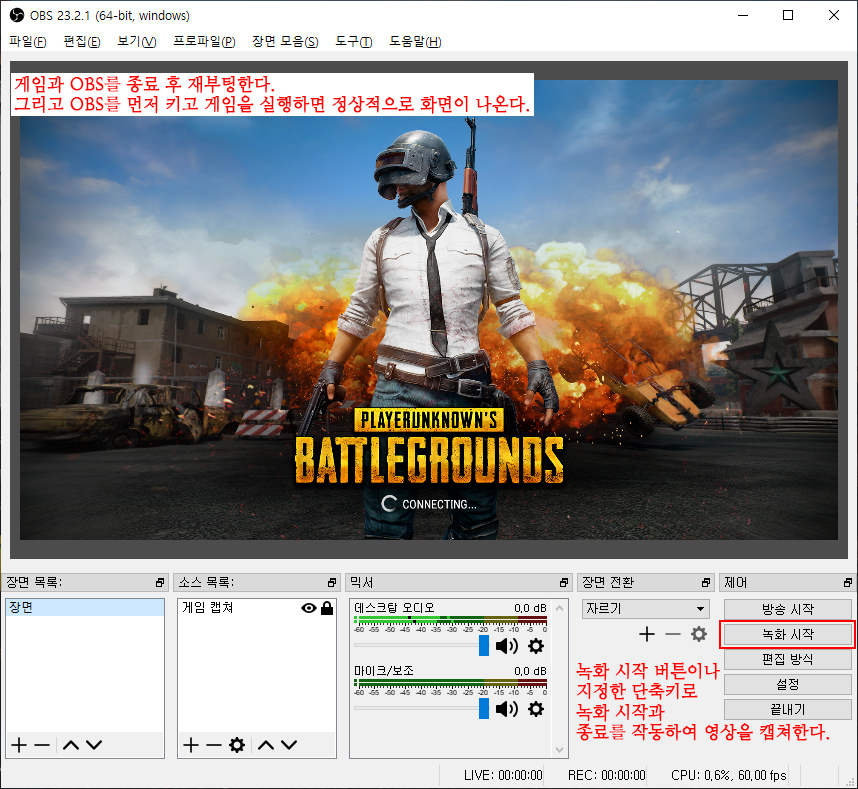This screenshot has width=858, height=789.
Task: Click the mixer scrollbar up arrow
Action: (x=559, y=608)
